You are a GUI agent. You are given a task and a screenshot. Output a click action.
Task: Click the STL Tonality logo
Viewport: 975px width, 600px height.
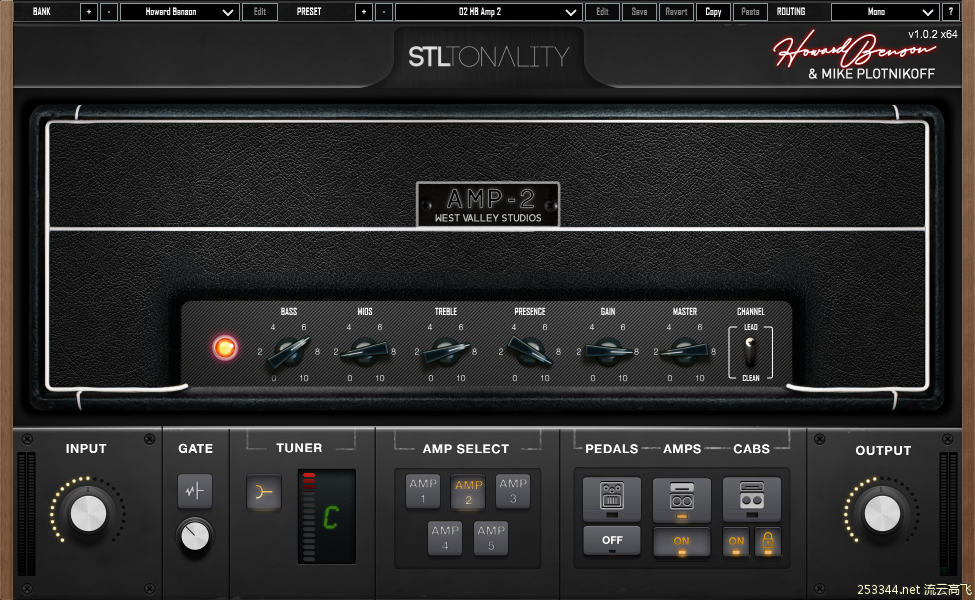(488, 57)
